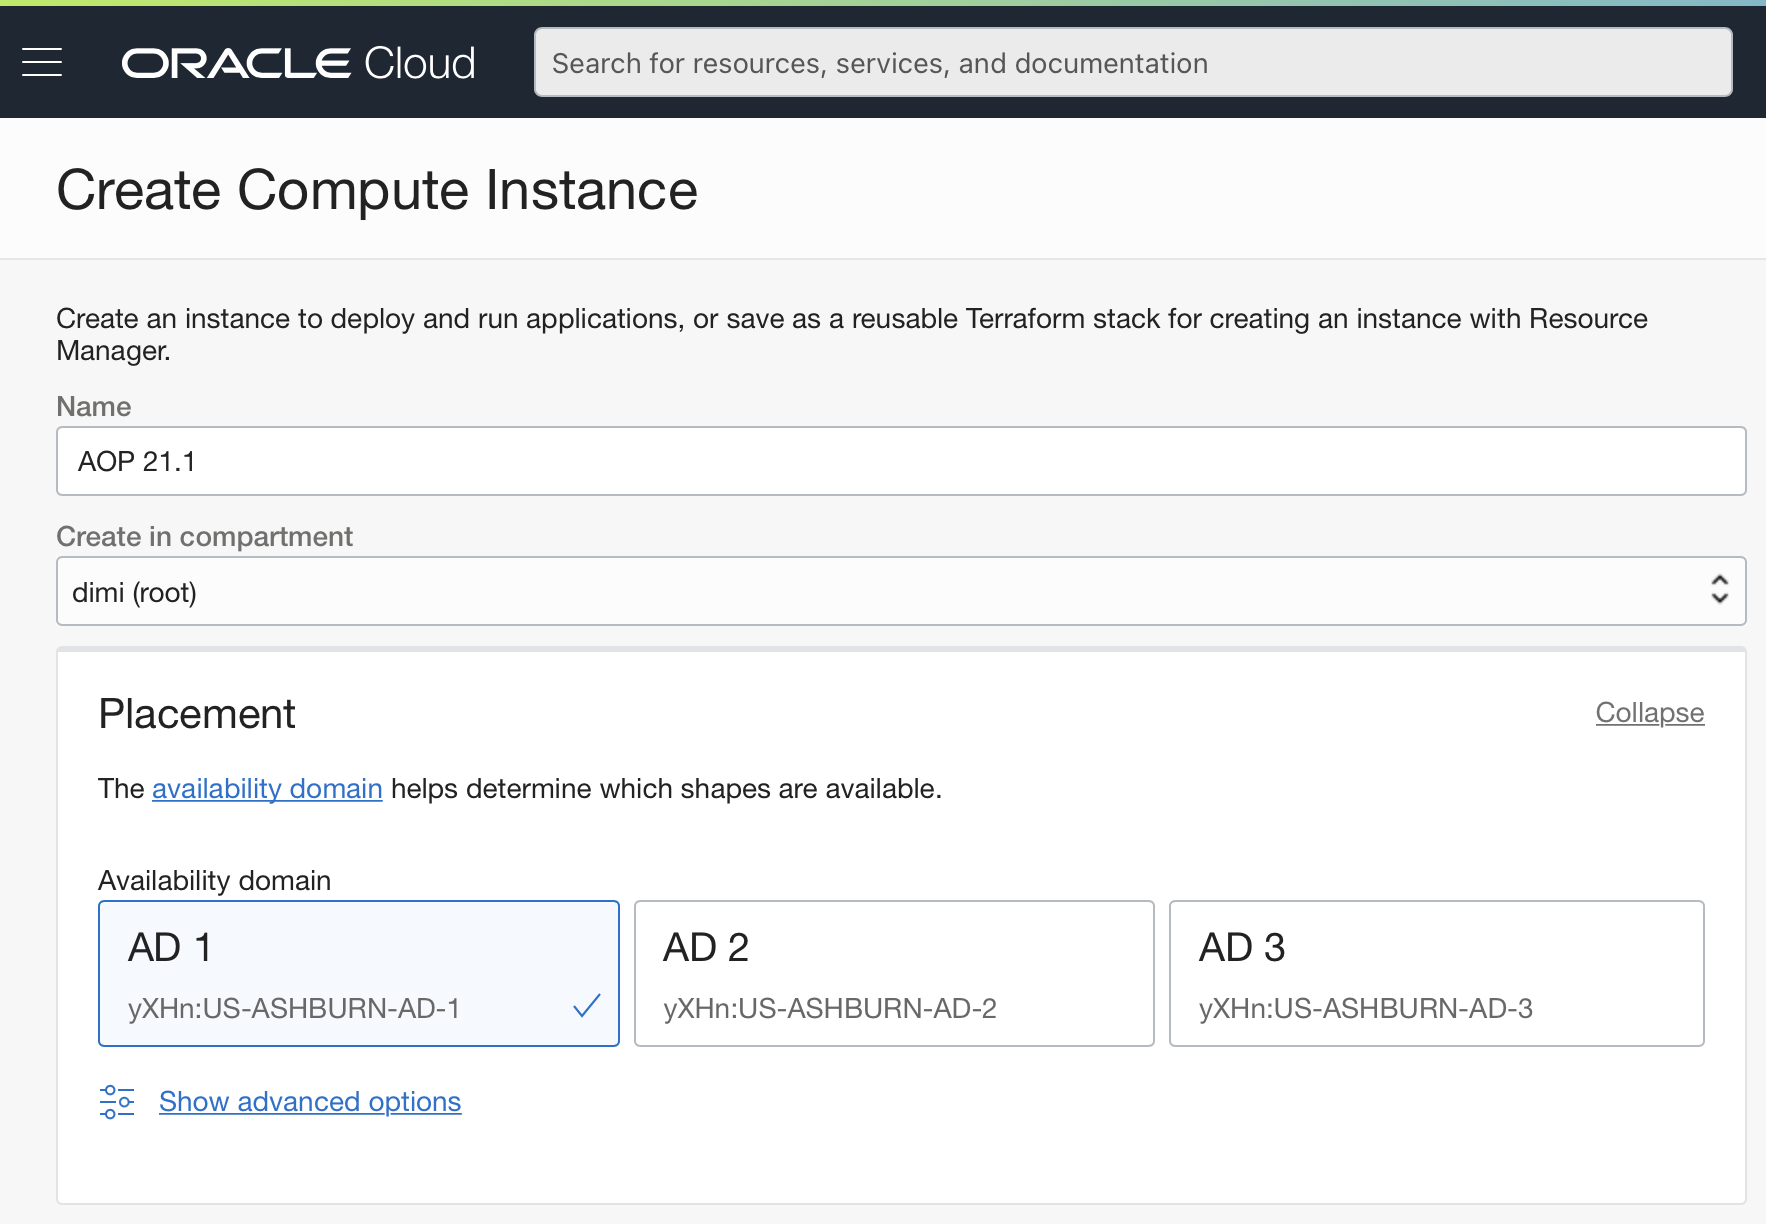Viewport: 1766px width, 1224px height.
Task: Select the AD 1 availability domain
Action: (x=358, y=973)
